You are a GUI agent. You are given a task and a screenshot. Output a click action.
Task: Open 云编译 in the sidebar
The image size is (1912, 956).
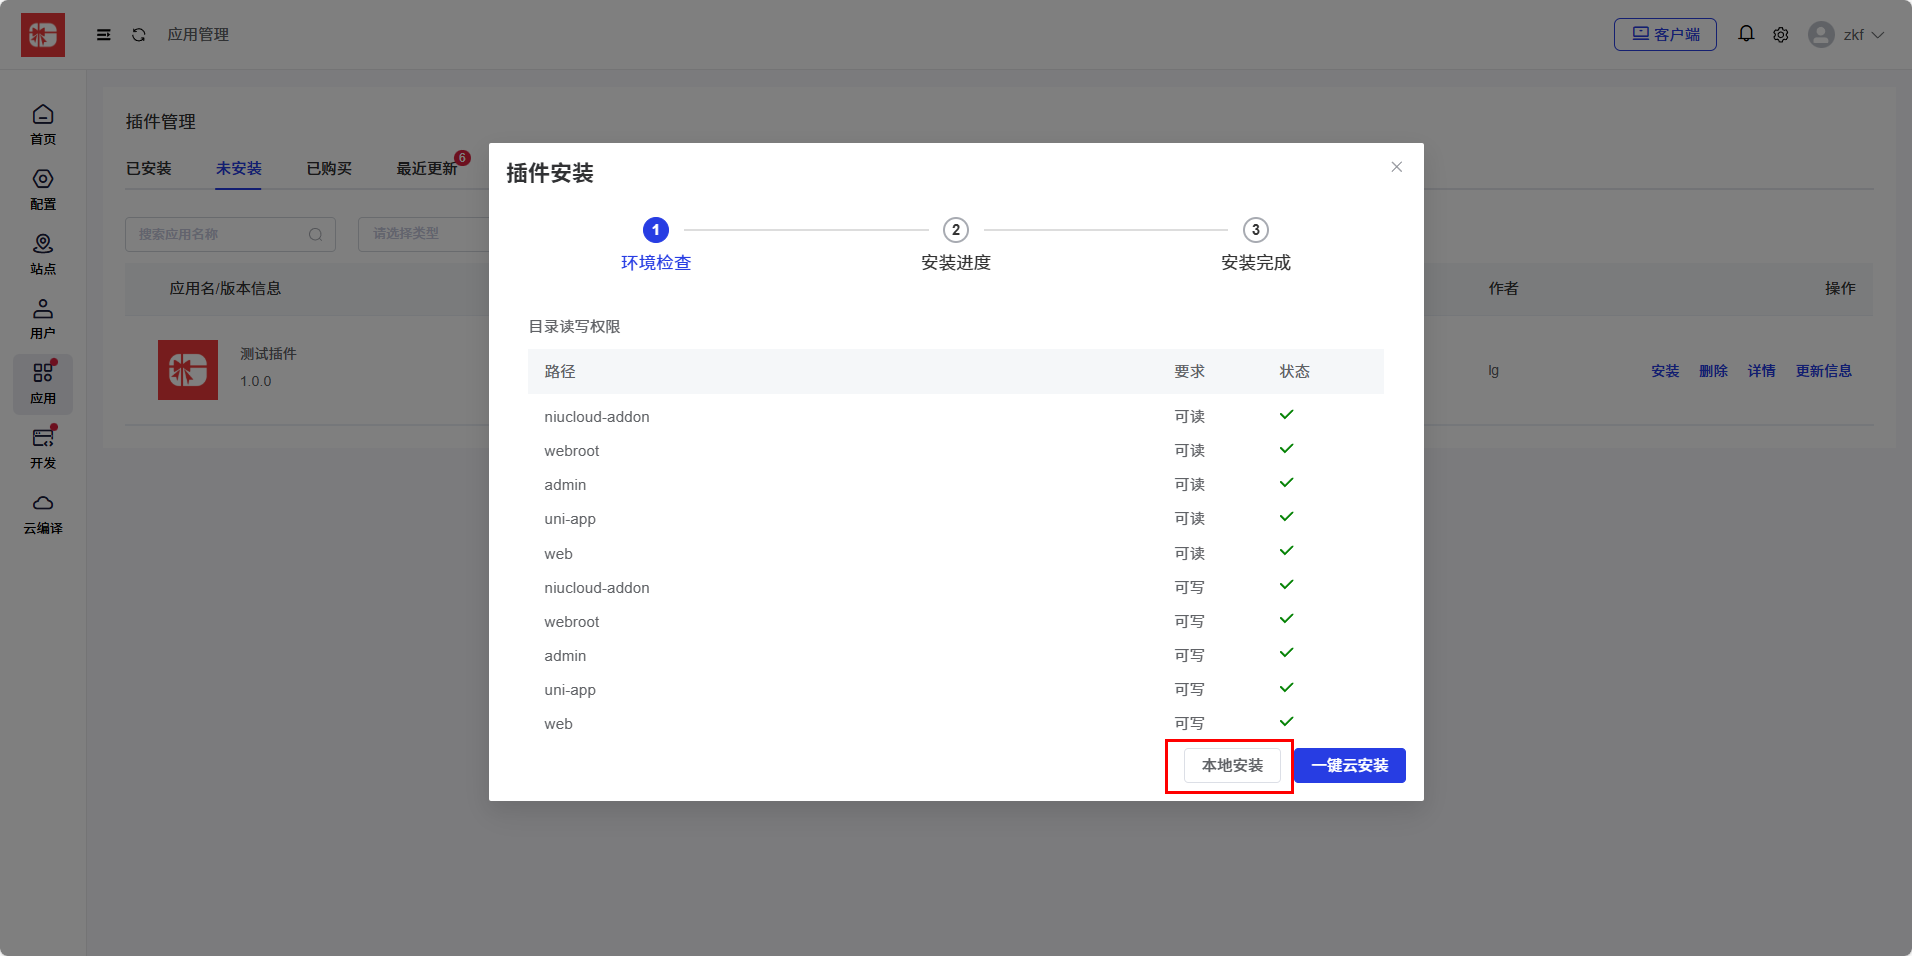43,514
